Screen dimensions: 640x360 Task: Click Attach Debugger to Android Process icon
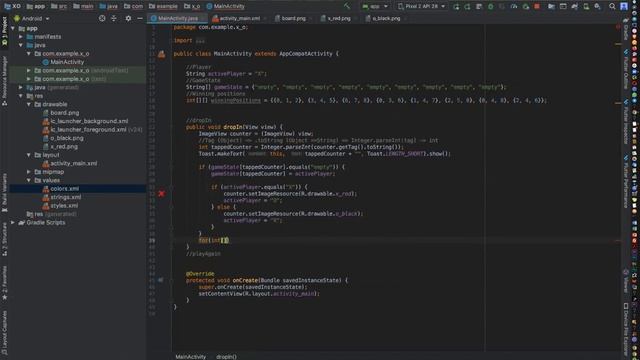point(526,6)
